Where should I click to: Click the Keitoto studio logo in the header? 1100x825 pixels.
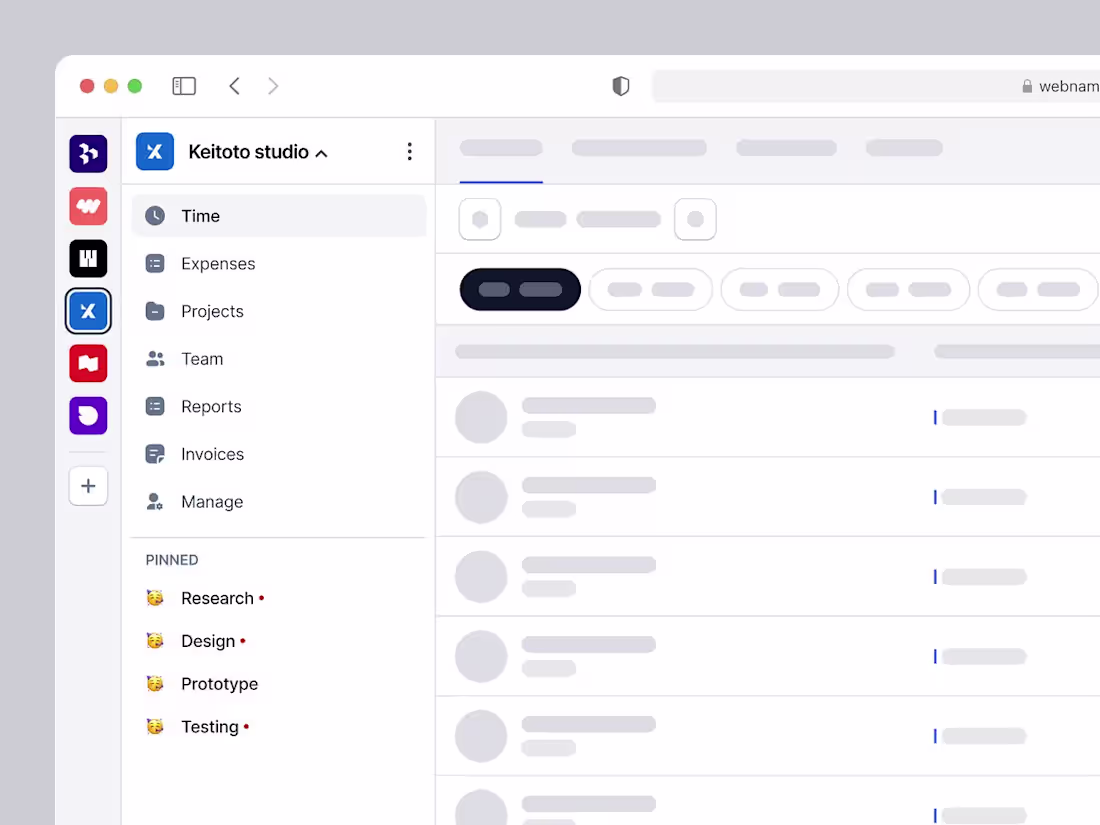155,152
